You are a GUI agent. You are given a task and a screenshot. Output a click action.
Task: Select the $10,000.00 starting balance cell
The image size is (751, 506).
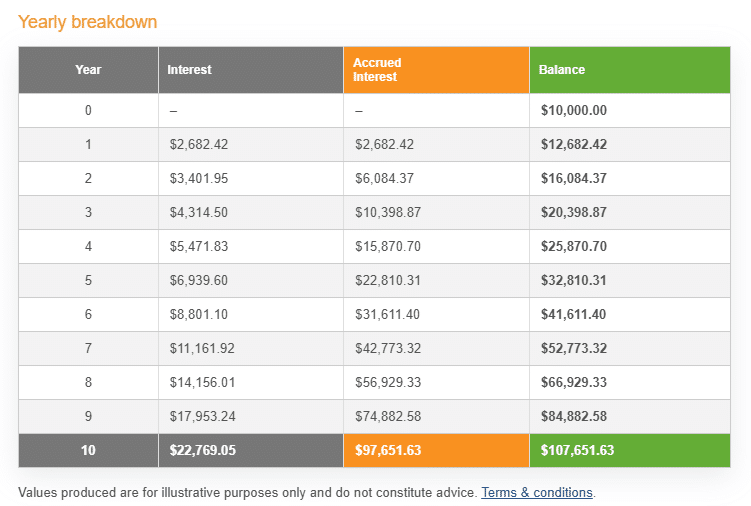point(573,110)
